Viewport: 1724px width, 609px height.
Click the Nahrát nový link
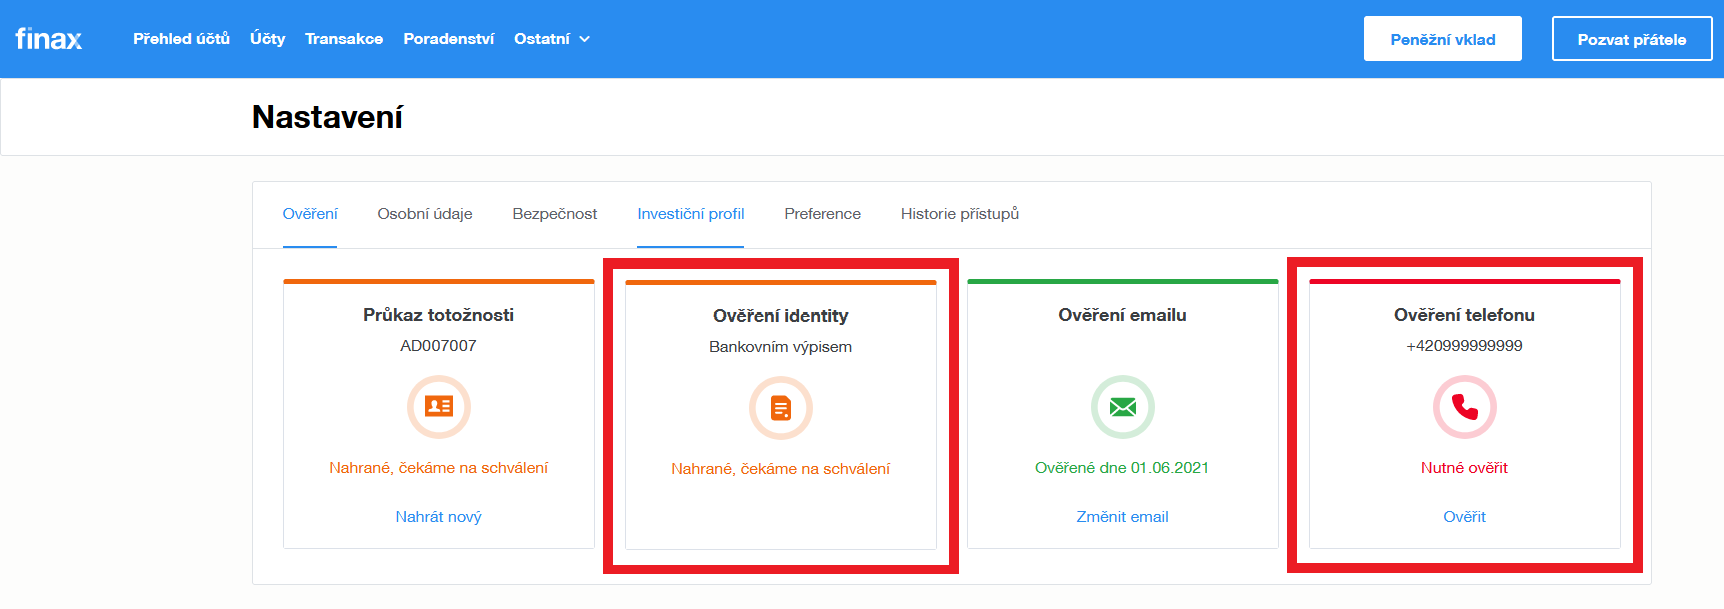tap(438, 517)
